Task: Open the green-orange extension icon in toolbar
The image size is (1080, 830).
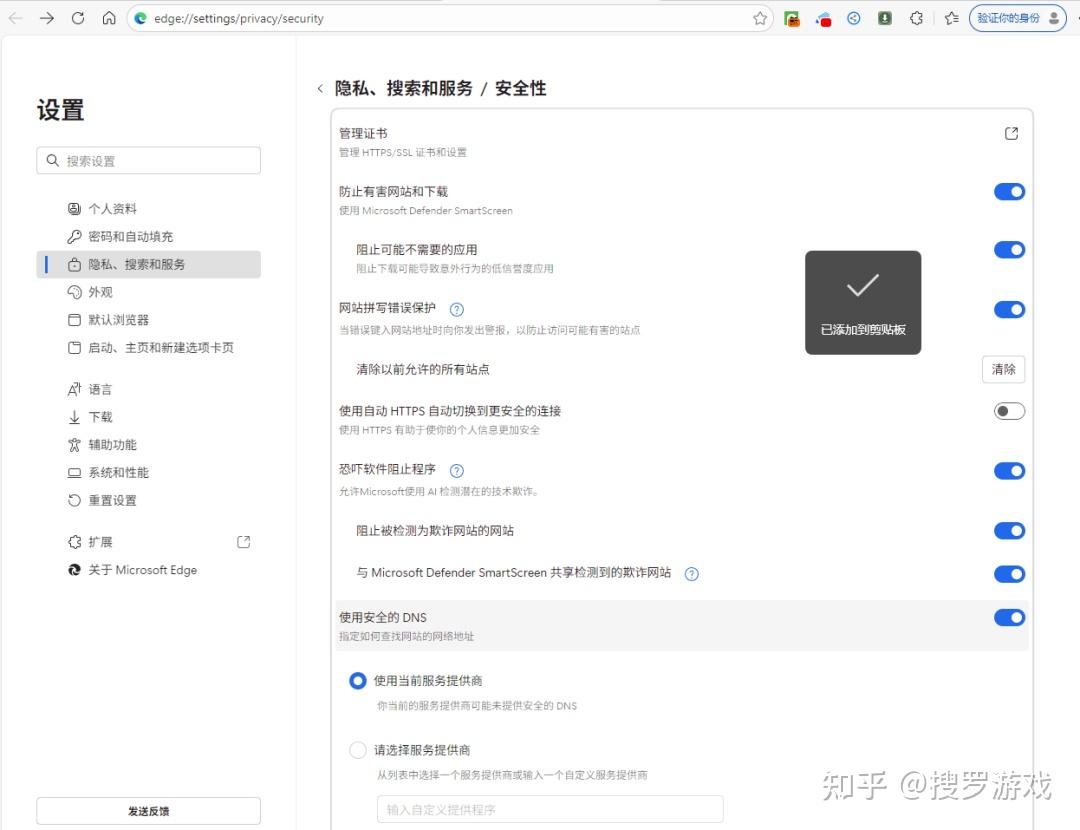Action: [x=792, y=19]
